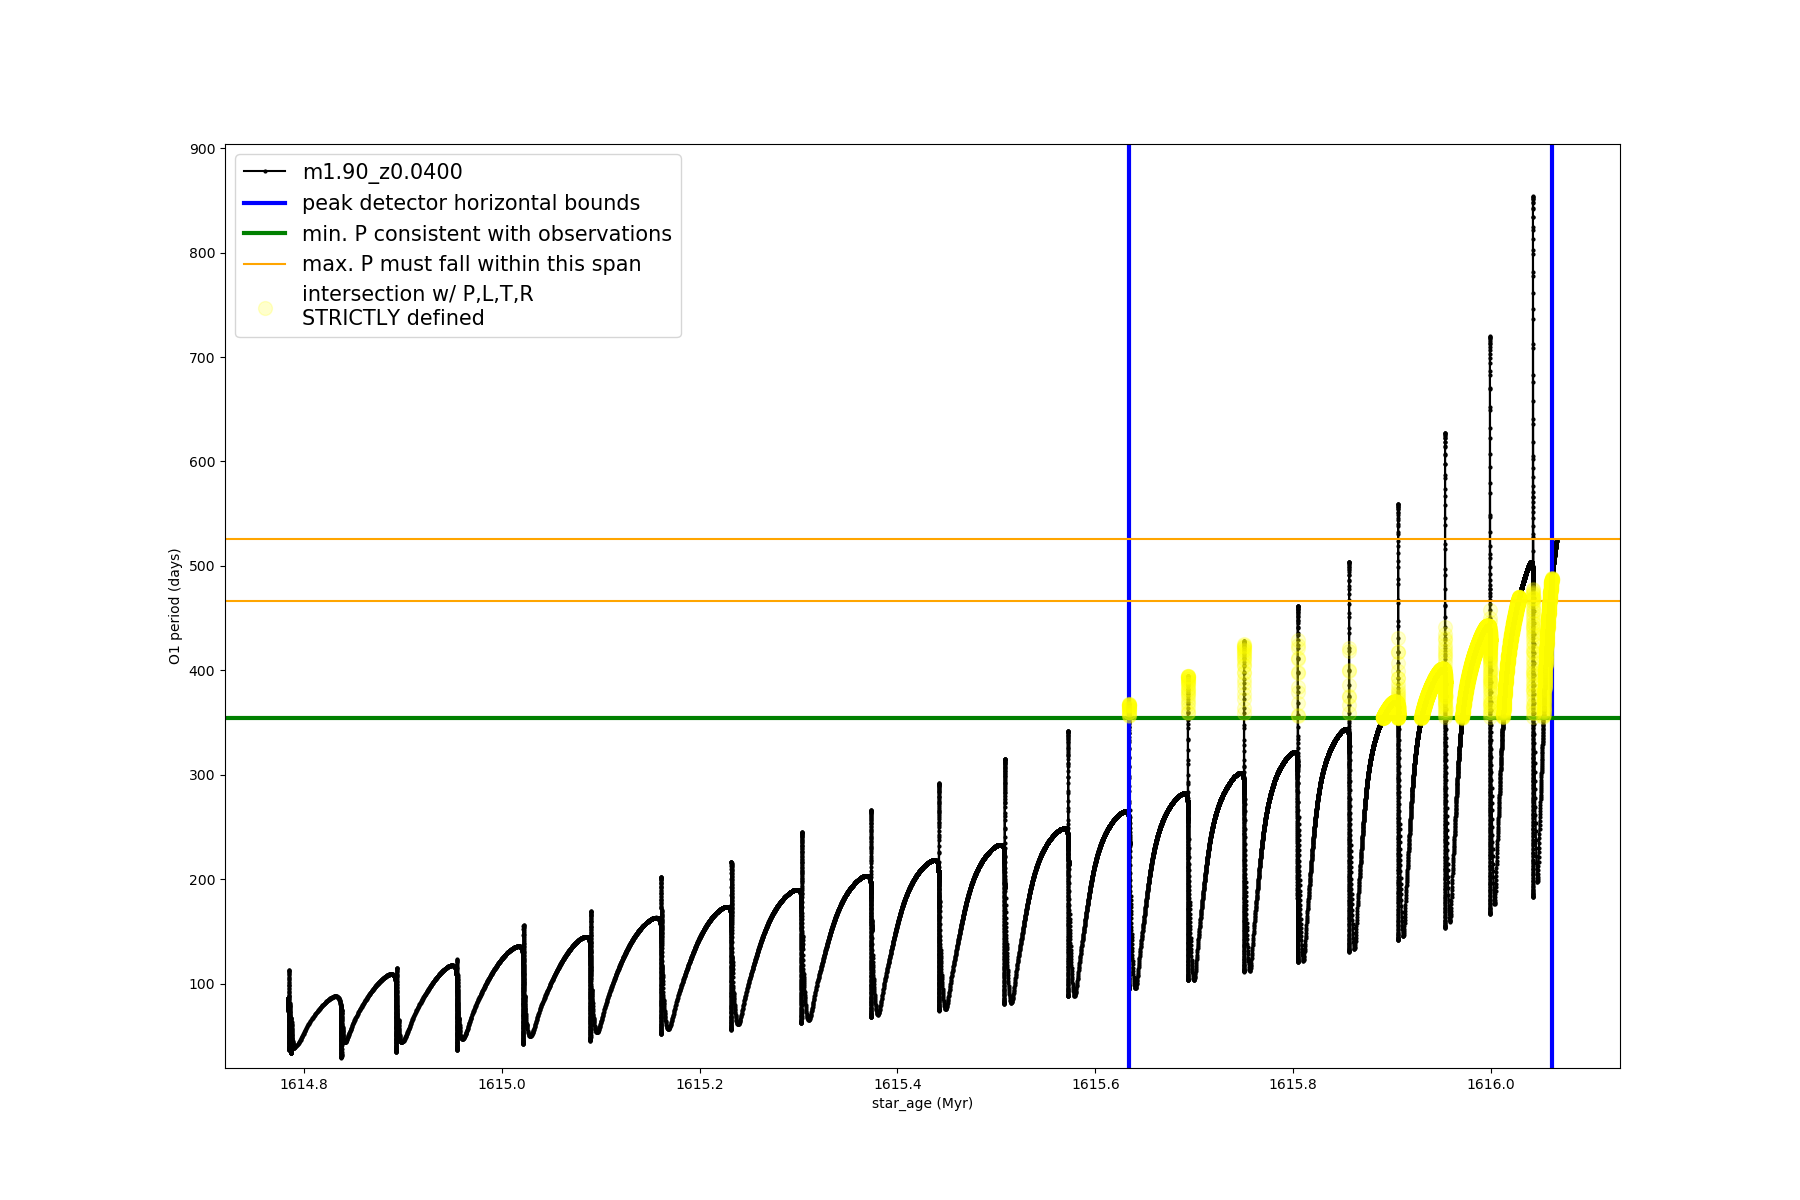
Task: Click the orange line sample in the legend
Action: [x=265, y=264]
